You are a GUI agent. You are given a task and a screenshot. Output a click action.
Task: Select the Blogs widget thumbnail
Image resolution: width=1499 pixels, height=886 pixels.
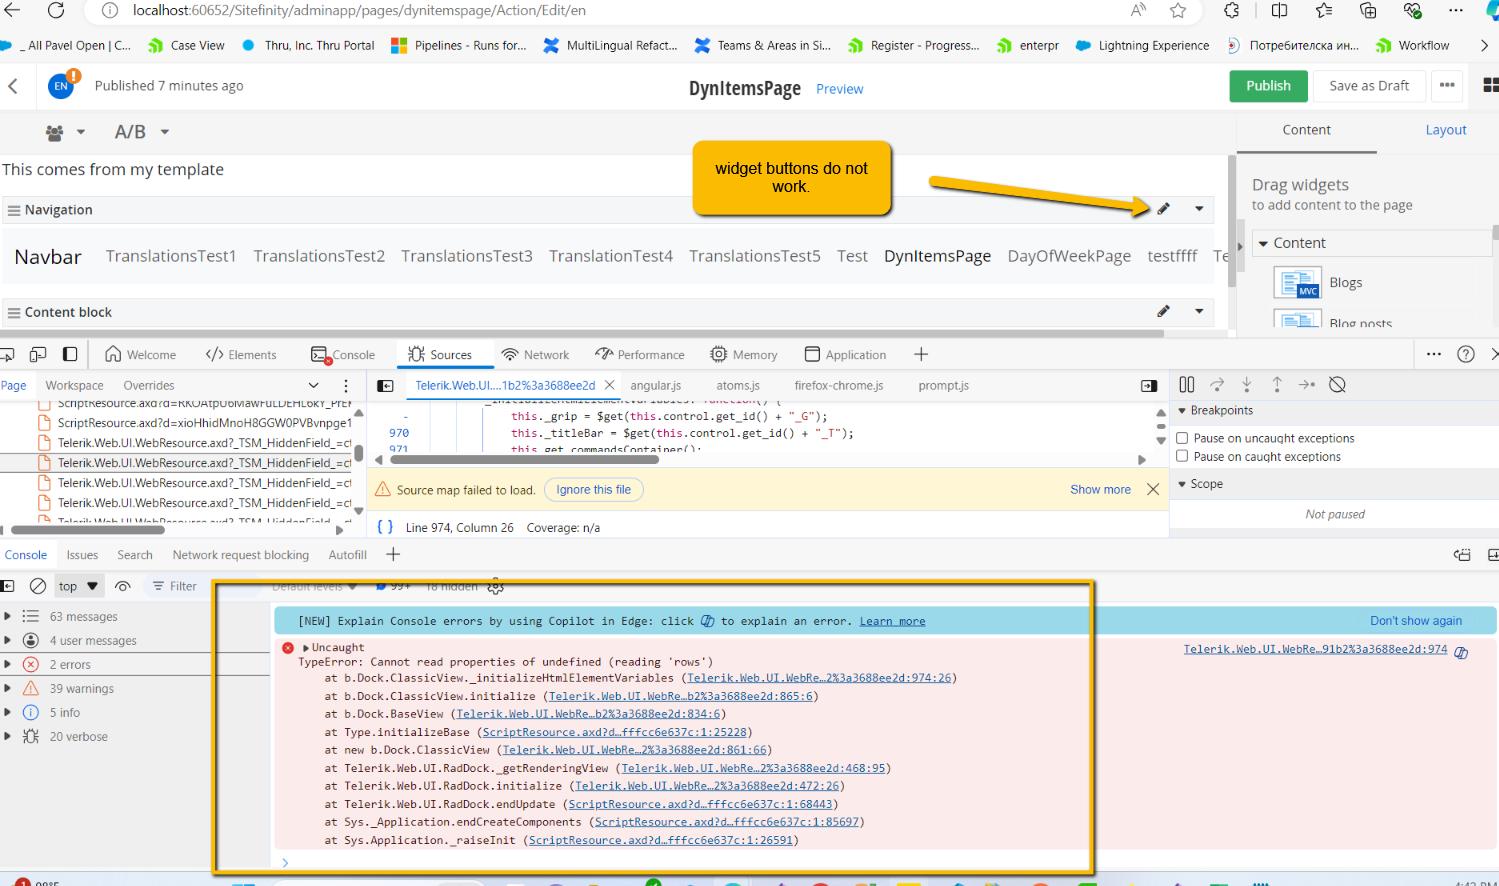coord(1298,283)
